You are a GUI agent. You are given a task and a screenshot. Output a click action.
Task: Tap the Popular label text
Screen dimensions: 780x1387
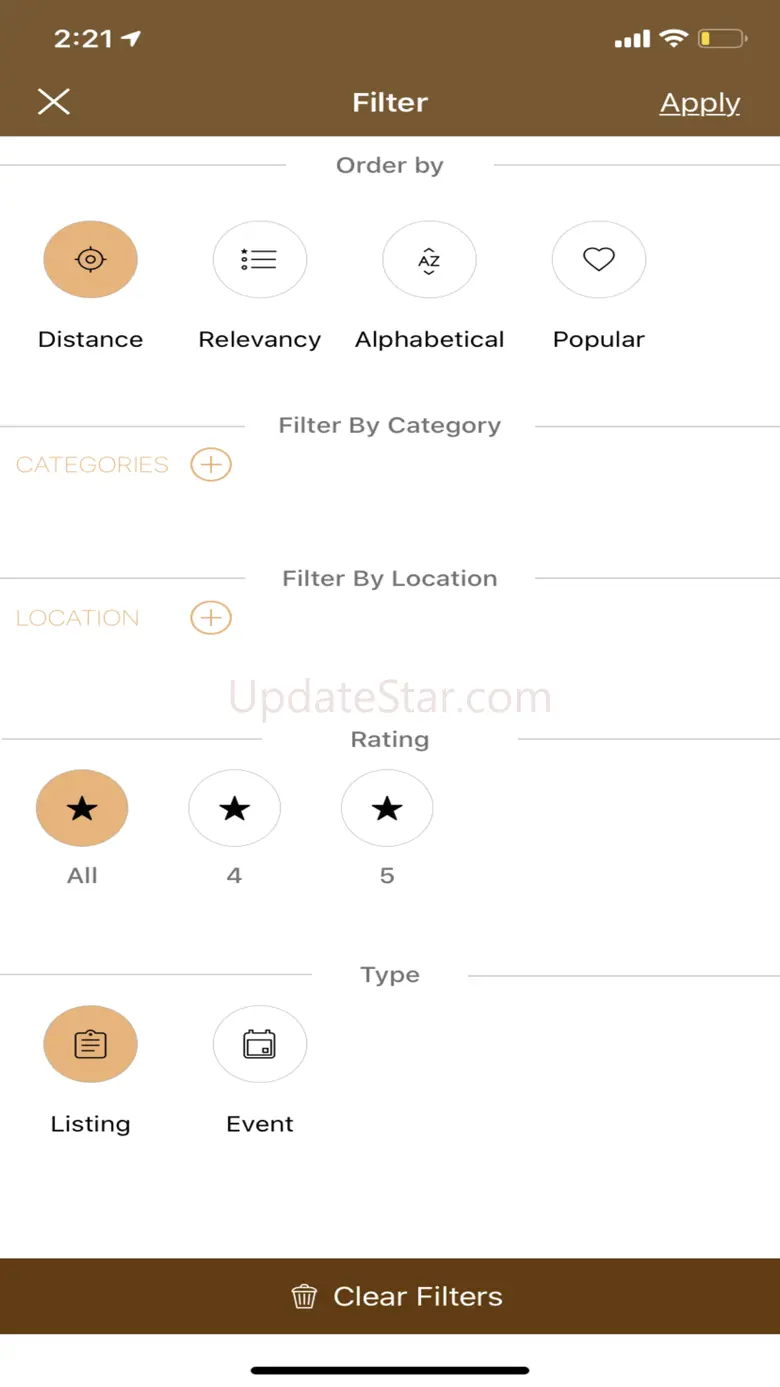(x=599, y=340)
